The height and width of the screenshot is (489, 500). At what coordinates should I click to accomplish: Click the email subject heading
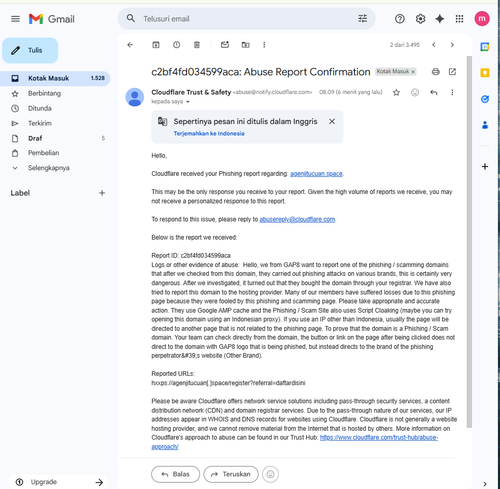tap(261, 72)
